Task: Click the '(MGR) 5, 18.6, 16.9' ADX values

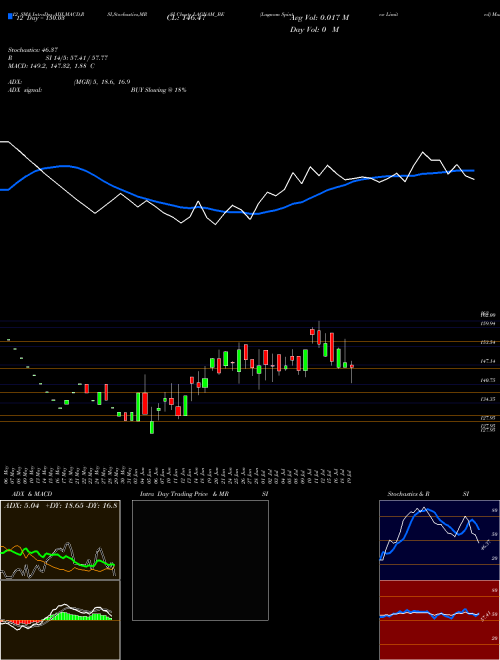Action: (x=101, y=82)
